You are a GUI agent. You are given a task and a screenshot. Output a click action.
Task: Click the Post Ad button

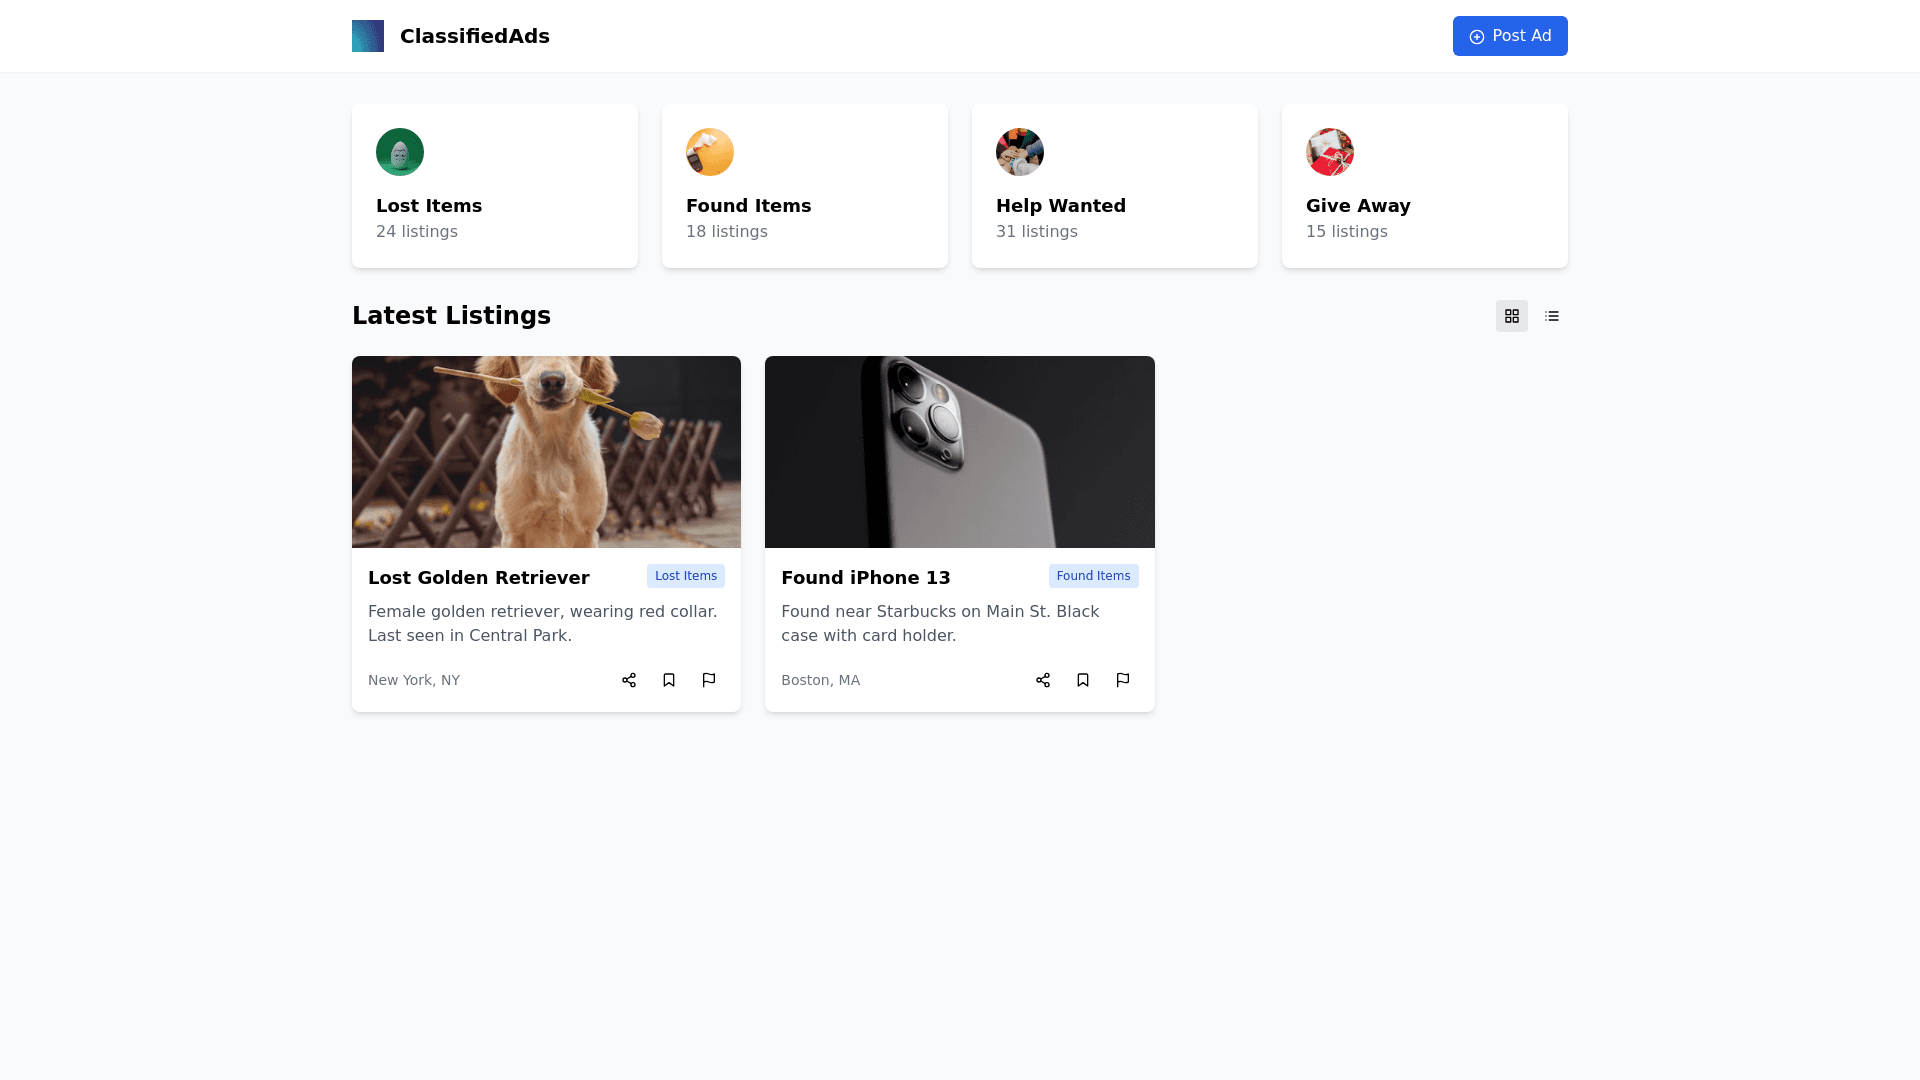(1510, 36)
